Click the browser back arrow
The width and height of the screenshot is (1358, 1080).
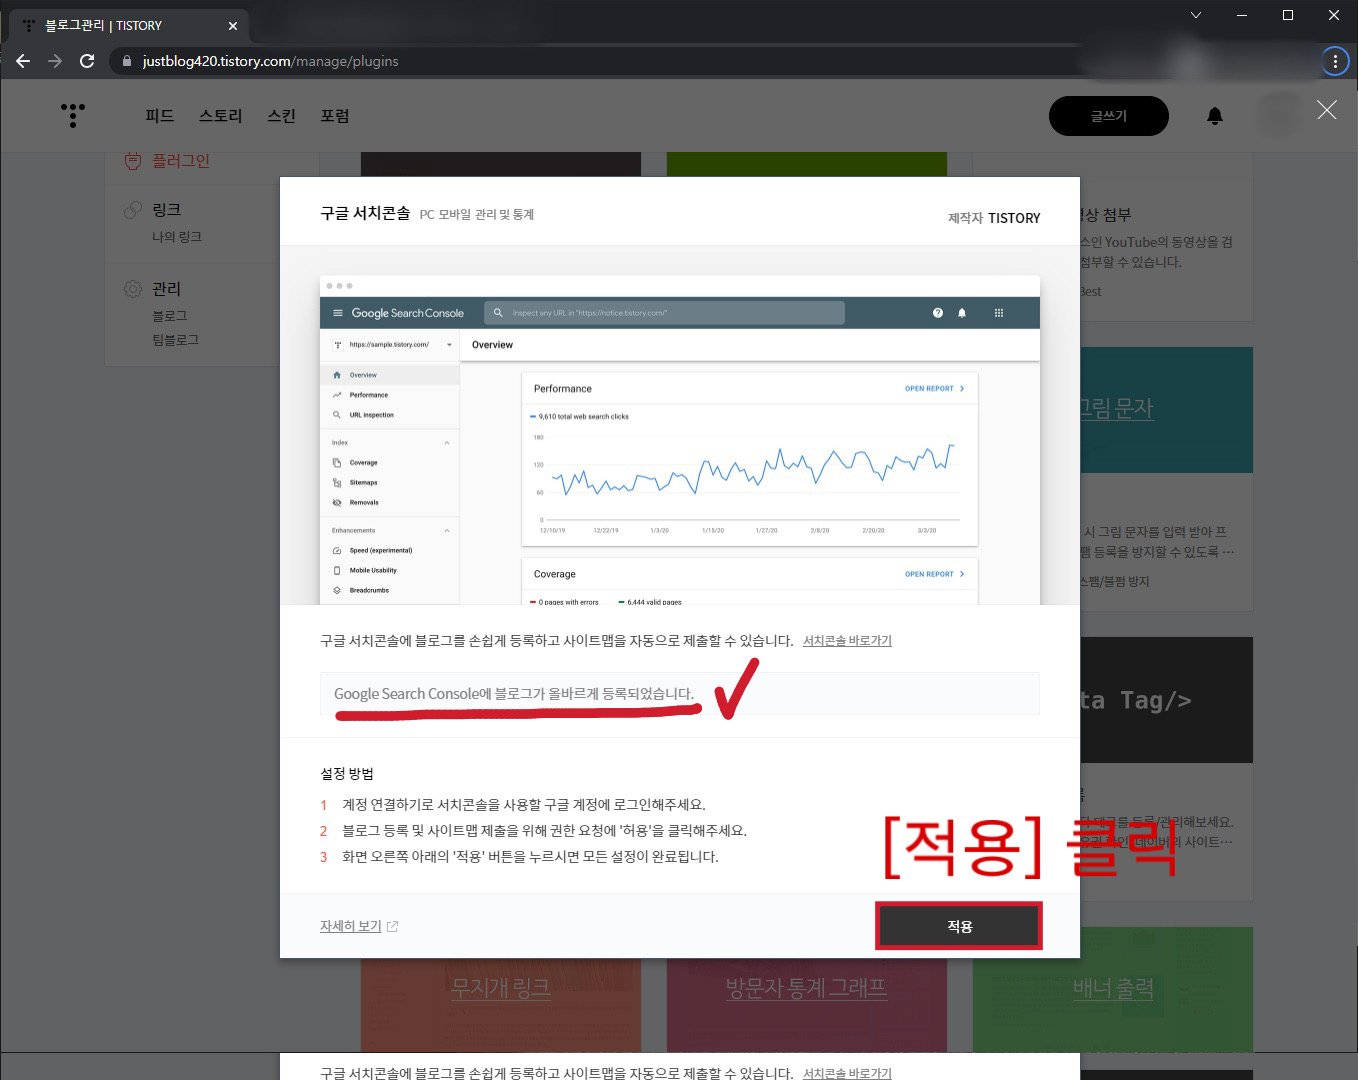pos(23,61)
